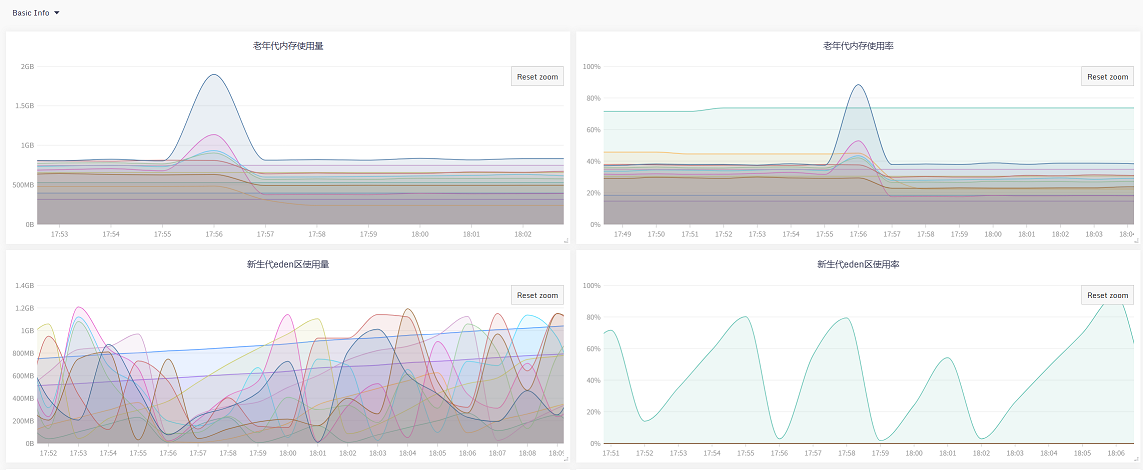Expand the Basic Info dropdown
This screenshot has width=1143, height=470.
(x=36, y=13)
